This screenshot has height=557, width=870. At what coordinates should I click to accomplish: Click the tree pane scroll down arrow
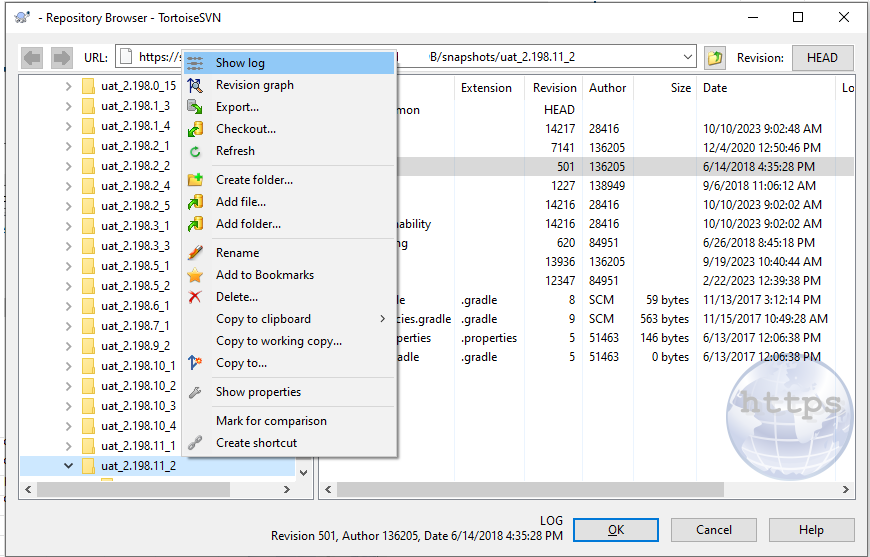304,473
